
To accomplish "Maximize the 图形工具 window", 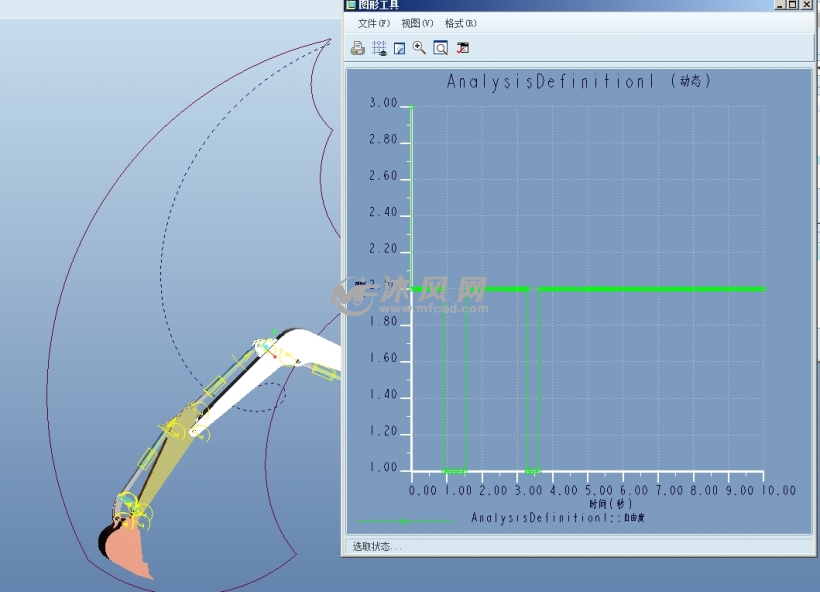I will click(793, 4).
